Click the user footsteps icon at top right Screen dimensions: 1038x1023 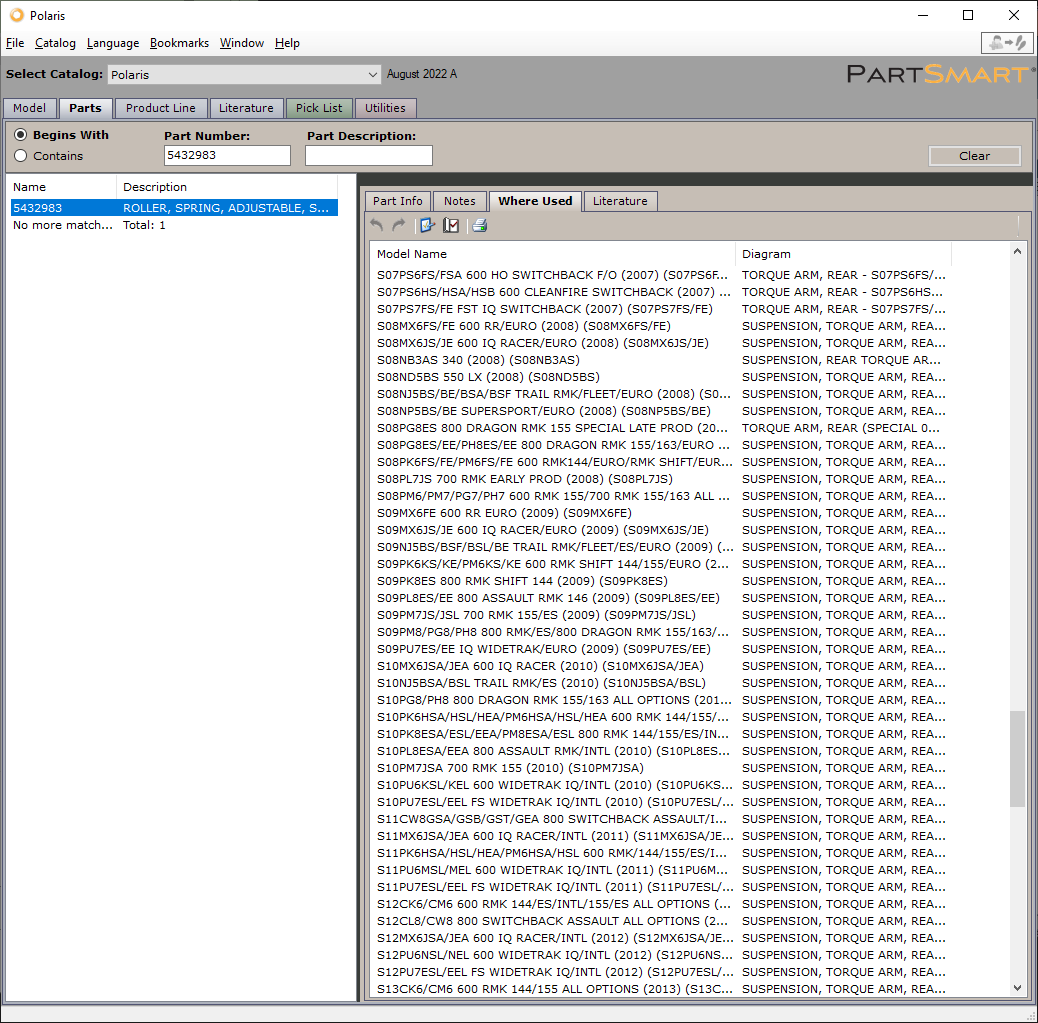coord(1007,43)
